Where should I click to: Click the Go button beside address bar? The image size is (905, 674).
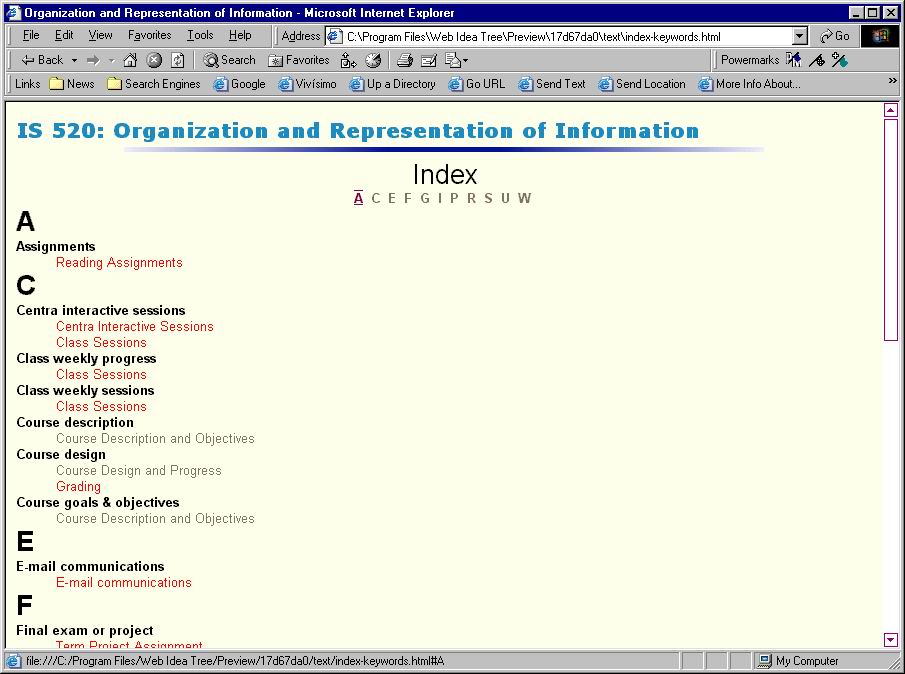pyautogui.click(x=834, y=36)
